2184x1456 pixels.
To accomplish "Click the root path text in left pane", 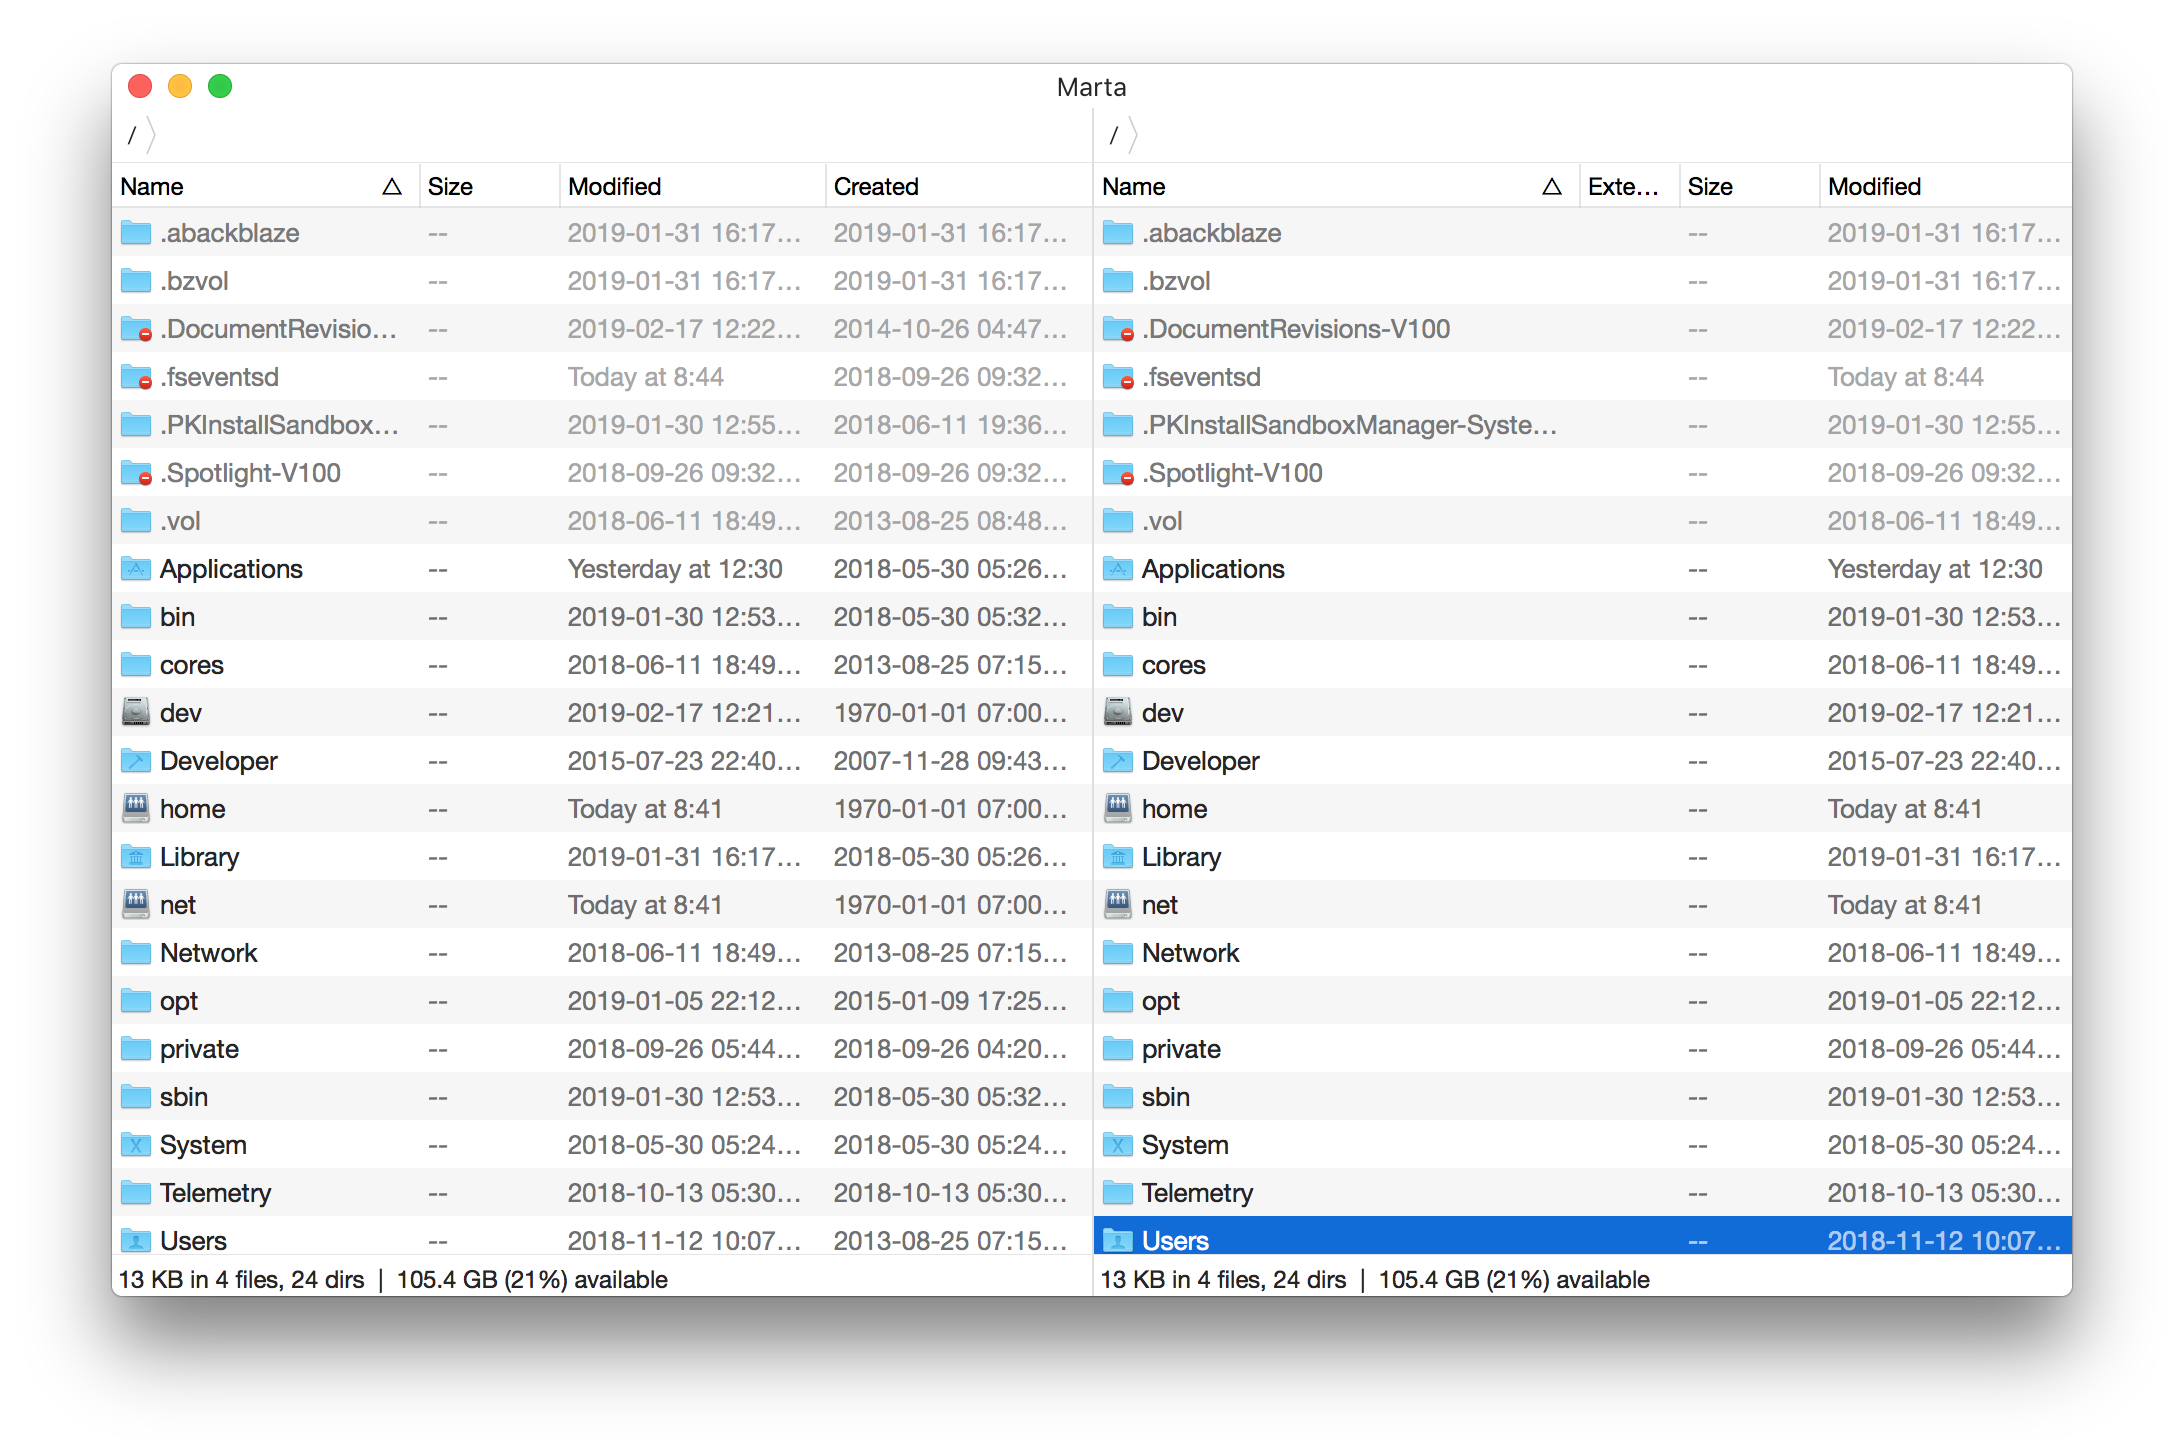I will click(133, 135).
